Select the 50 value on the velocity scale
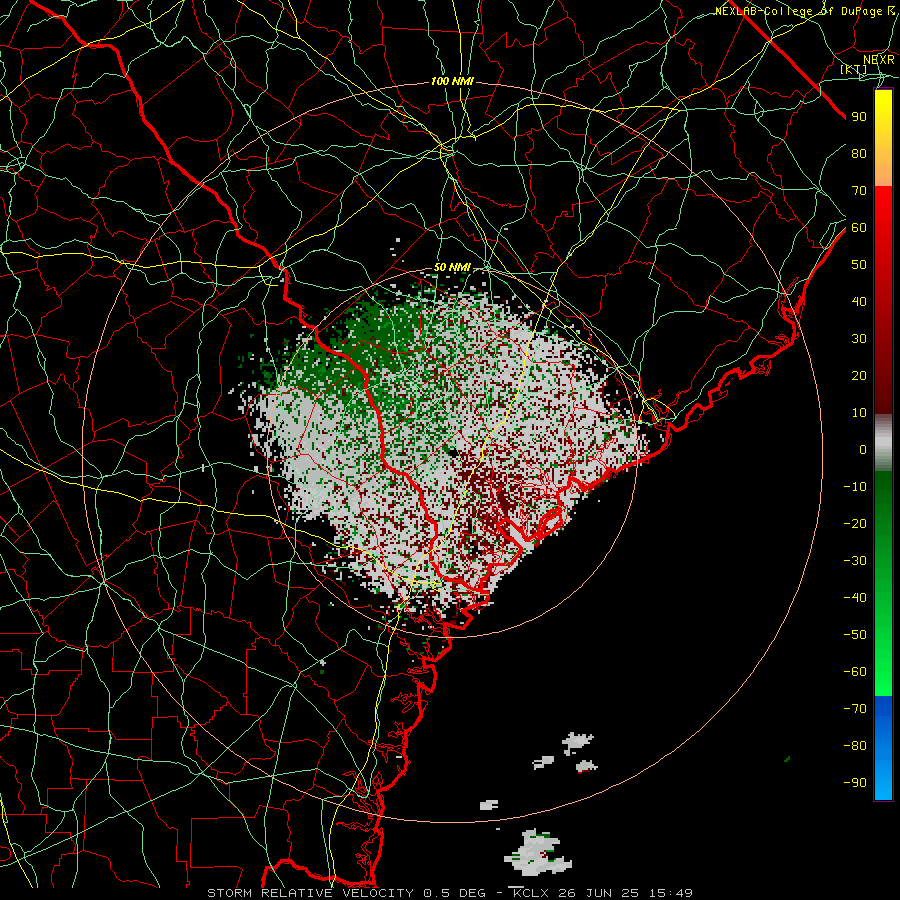The width and height of the screenshot is (900, 900). [859, 265]
